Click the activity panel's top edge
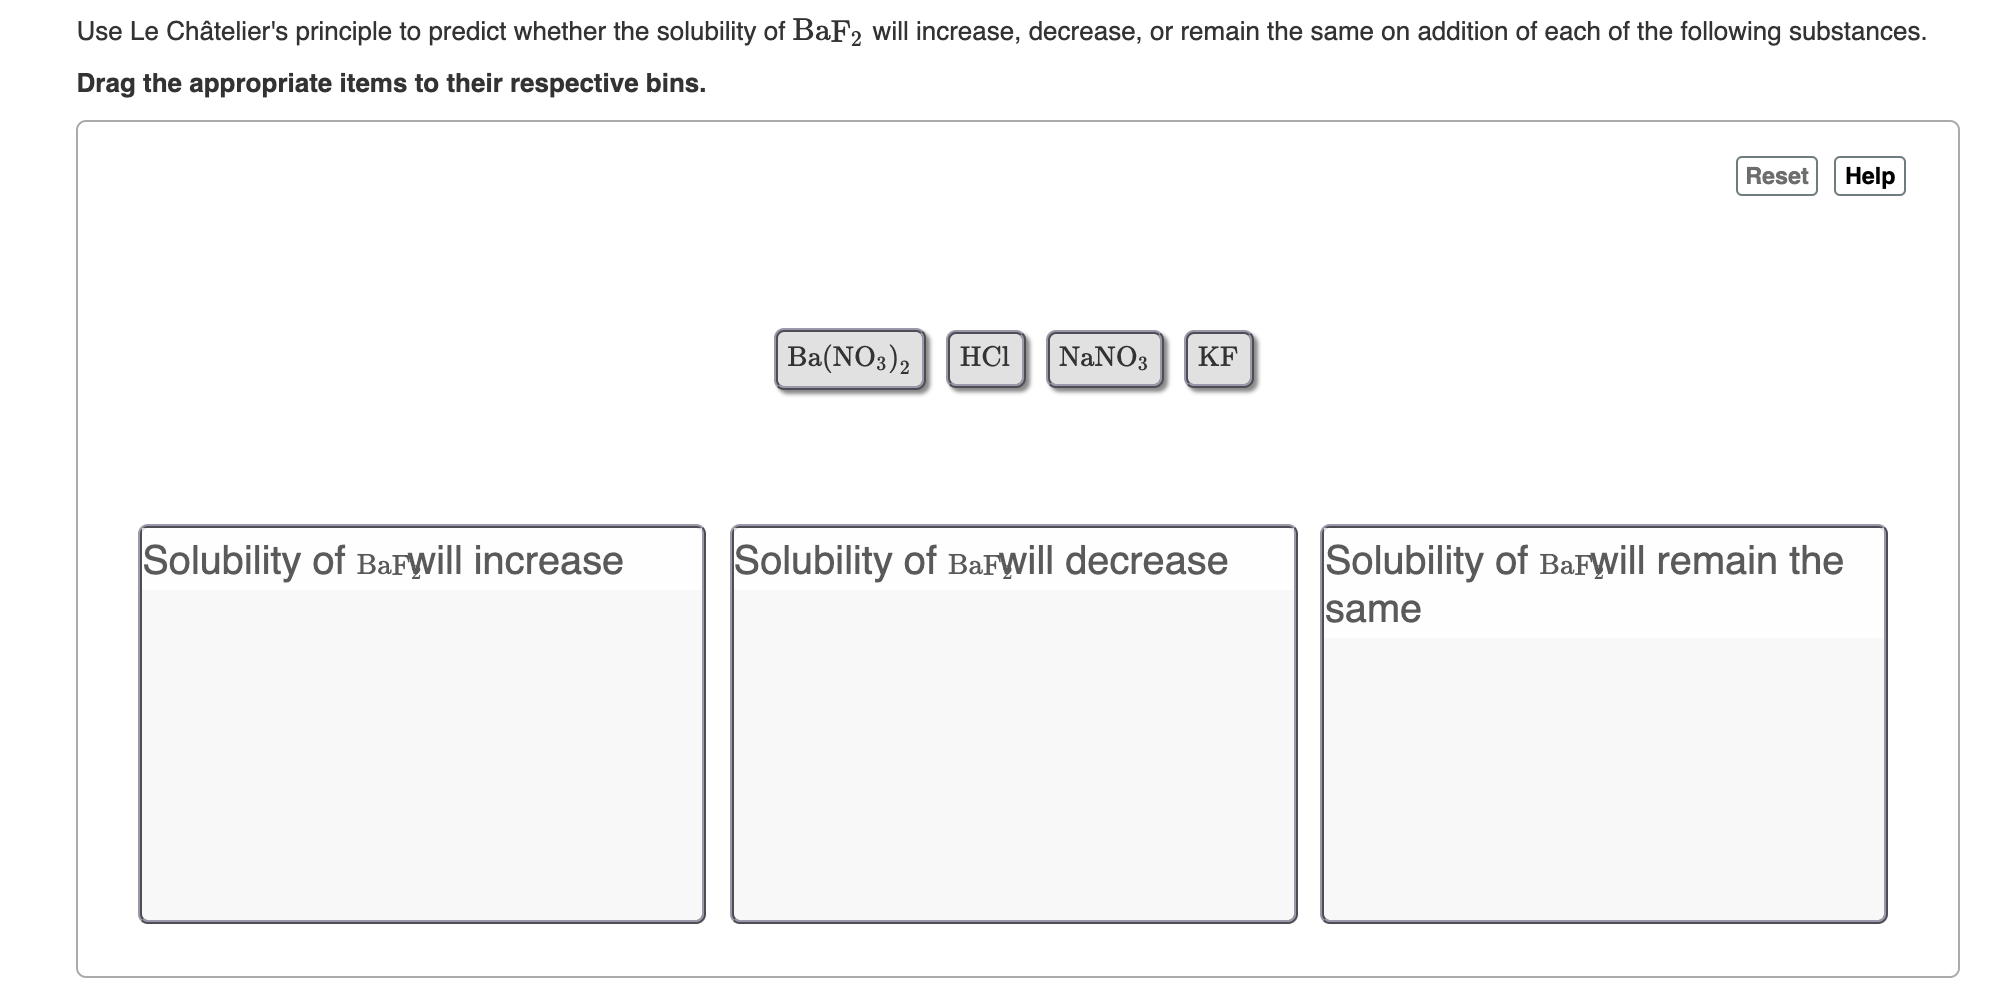 1000,122
